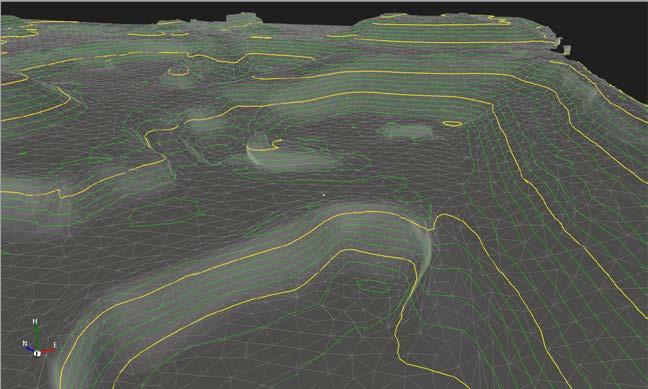Select the small block structure on top edge
The height and width of the screenshot is (389, 648).
coord(244,18)
